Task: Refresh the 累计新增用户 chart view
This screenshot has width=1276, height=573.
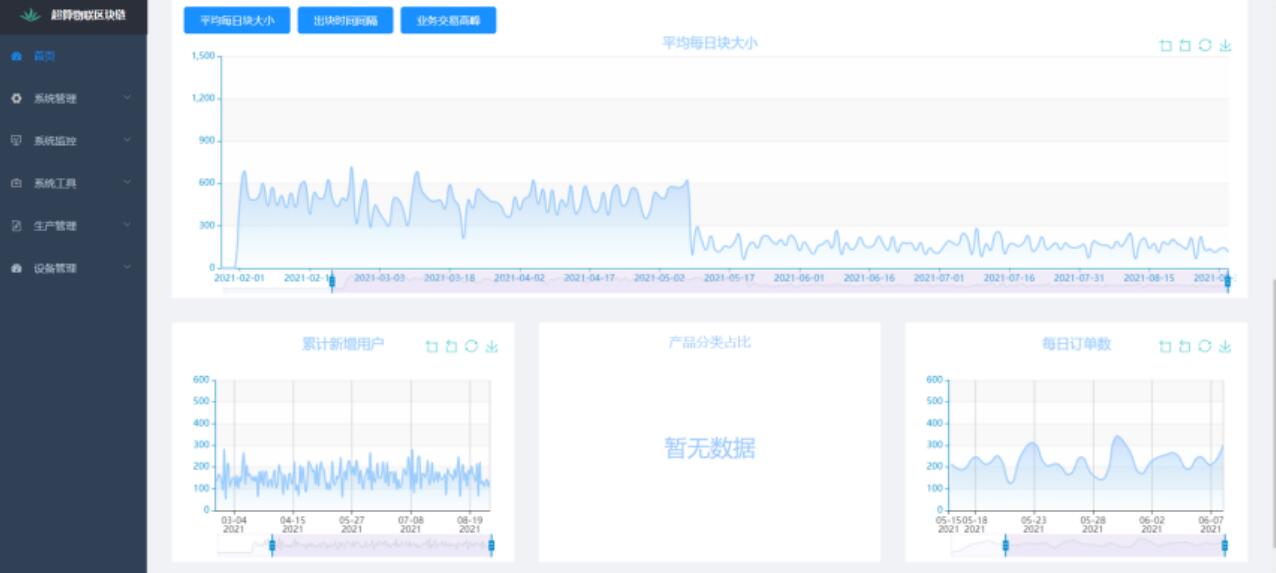Action: point(471,347)
